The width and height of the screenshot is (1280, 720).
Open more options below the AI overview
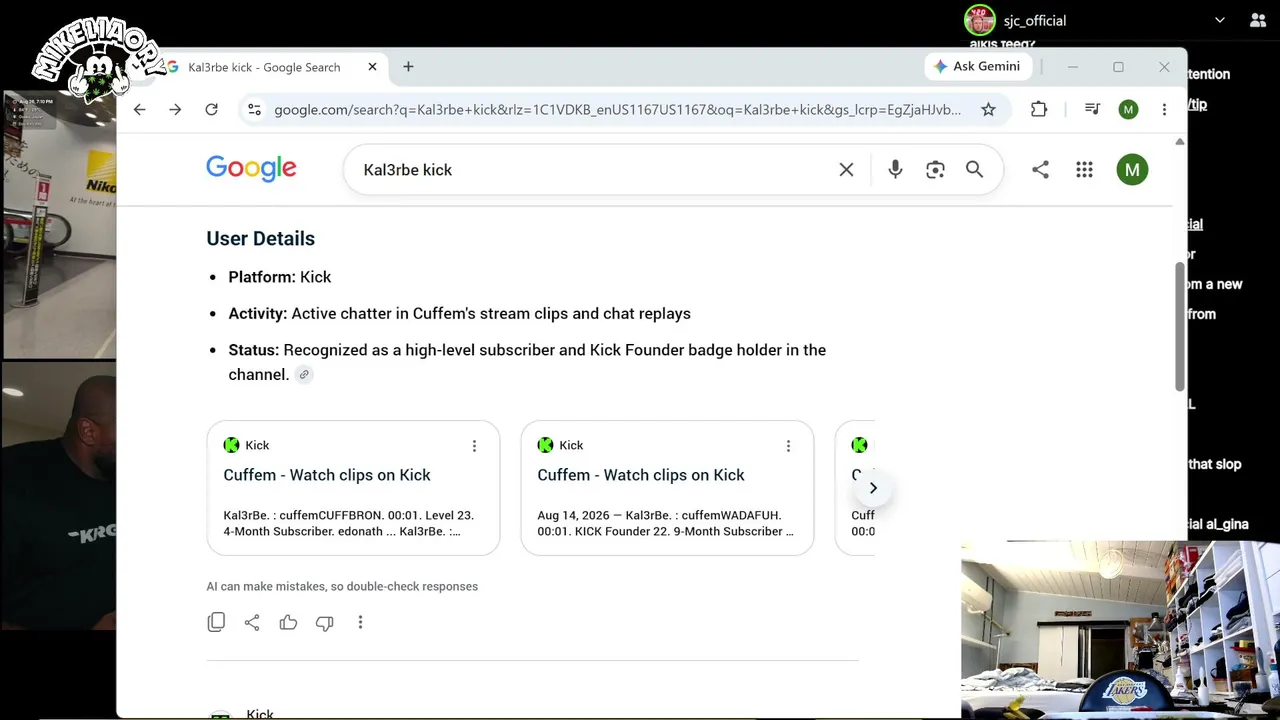pos(360,622)
